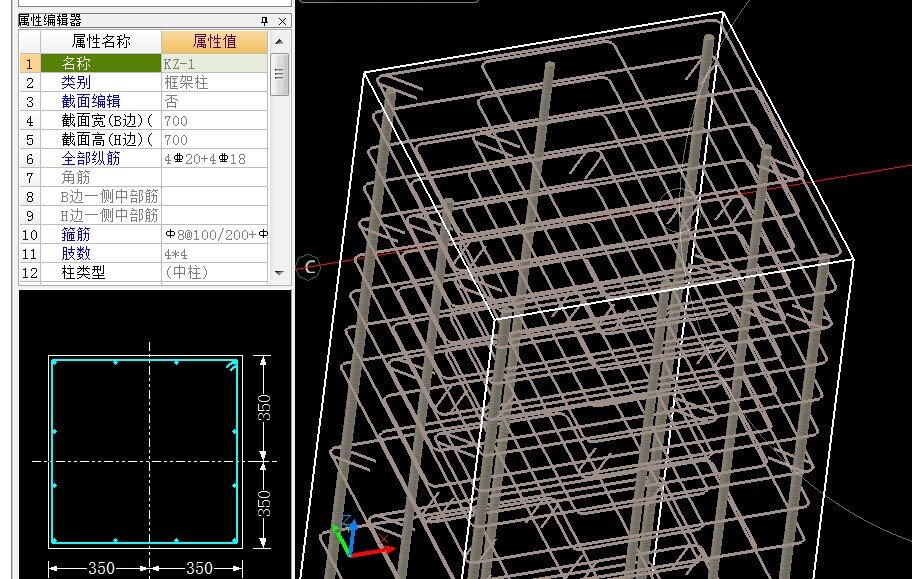Open the 截面编辑 property link
Screen dimensions: 912x579
[91, 101]
